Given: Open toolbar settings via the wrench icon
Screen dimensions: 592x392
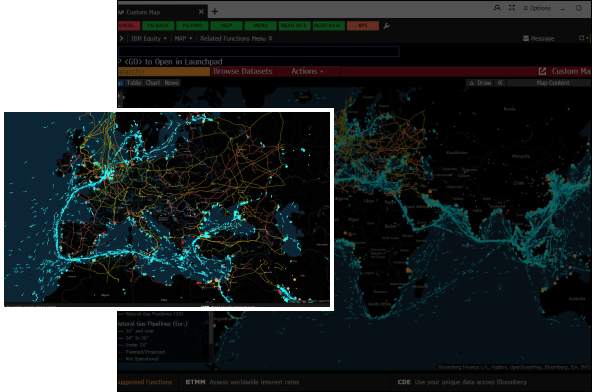Looking at the screenshot, I should point(386,26).
